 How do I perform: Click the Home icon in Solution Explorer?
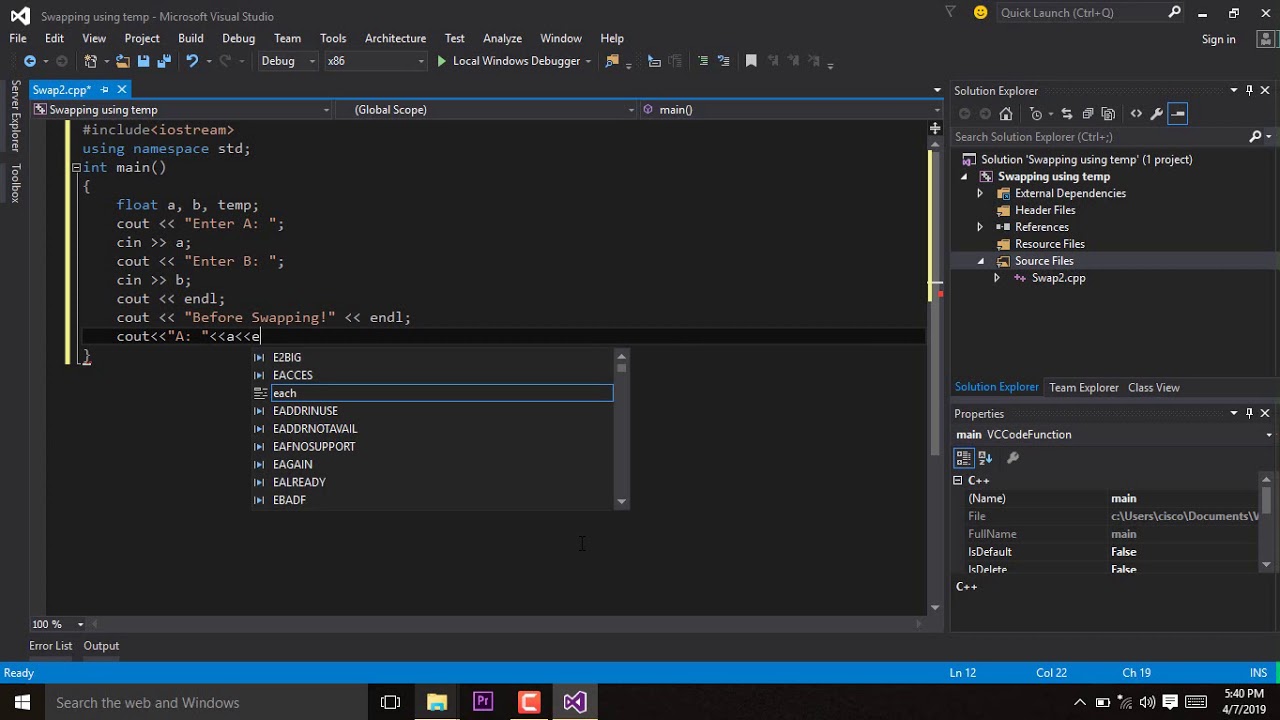pos(1006,114)
